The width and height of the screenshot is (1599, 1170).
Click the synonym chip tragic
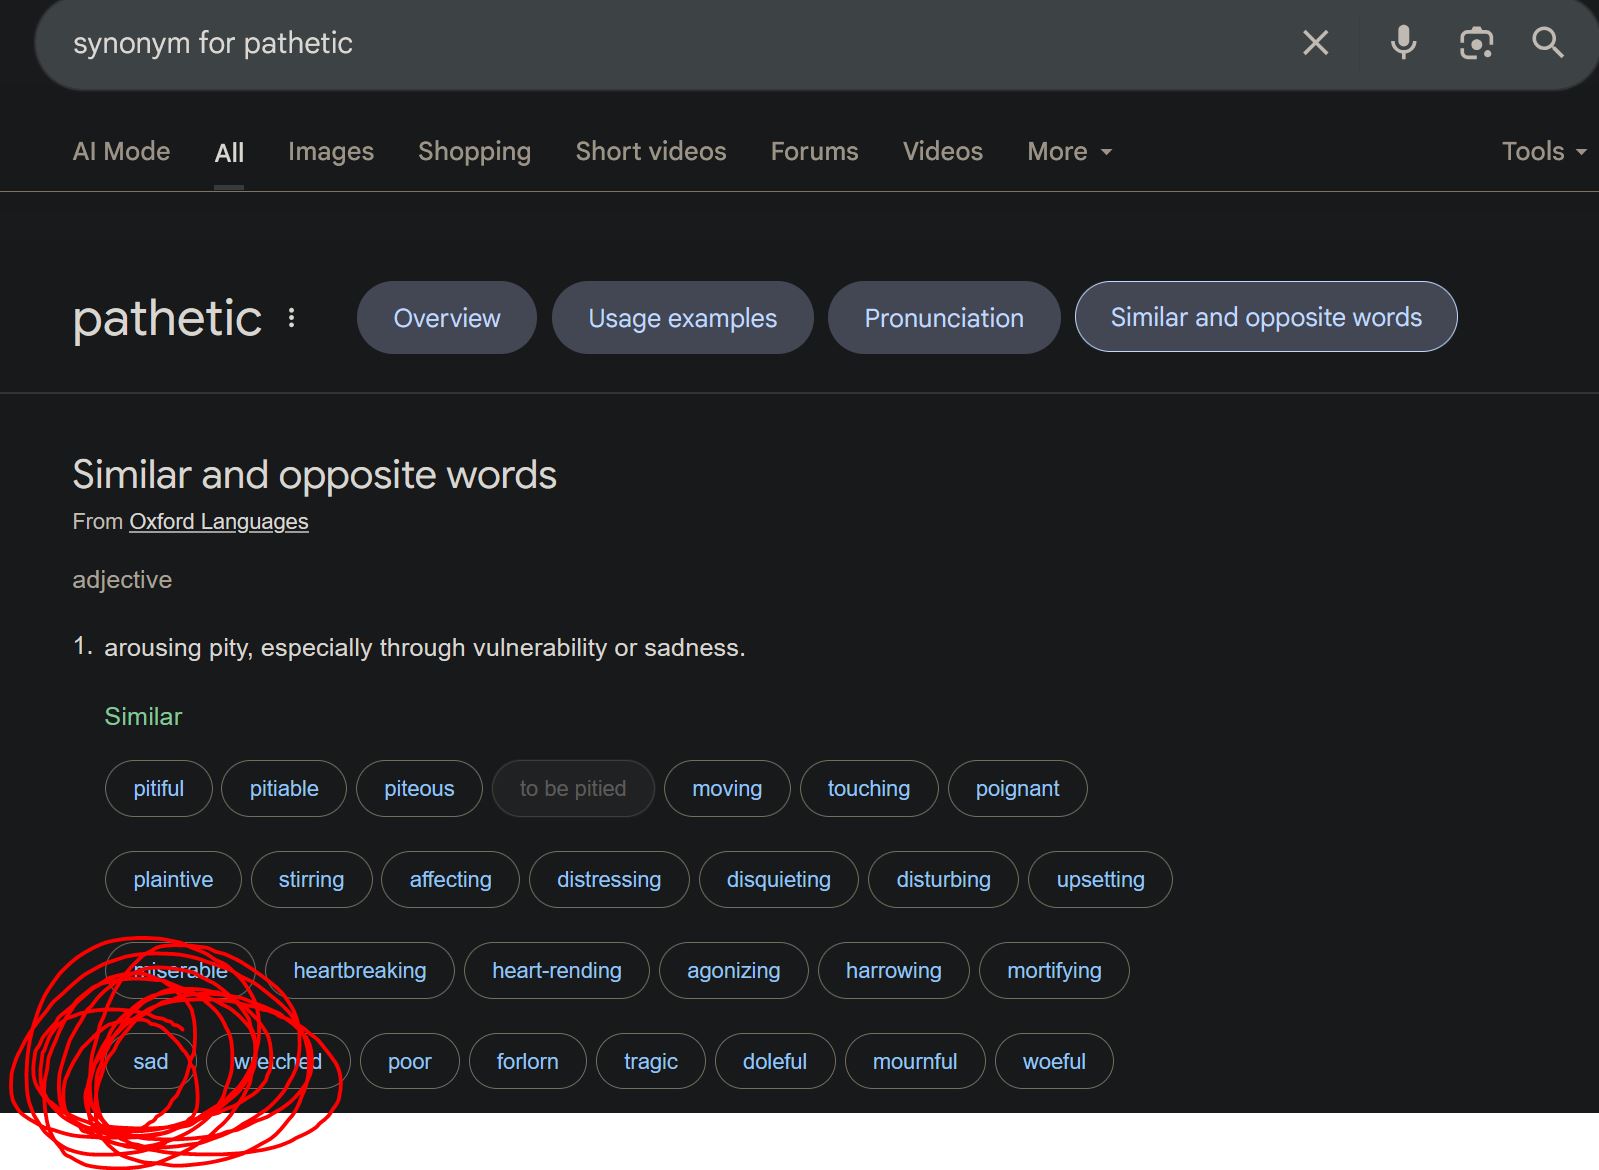(650, 1061)
